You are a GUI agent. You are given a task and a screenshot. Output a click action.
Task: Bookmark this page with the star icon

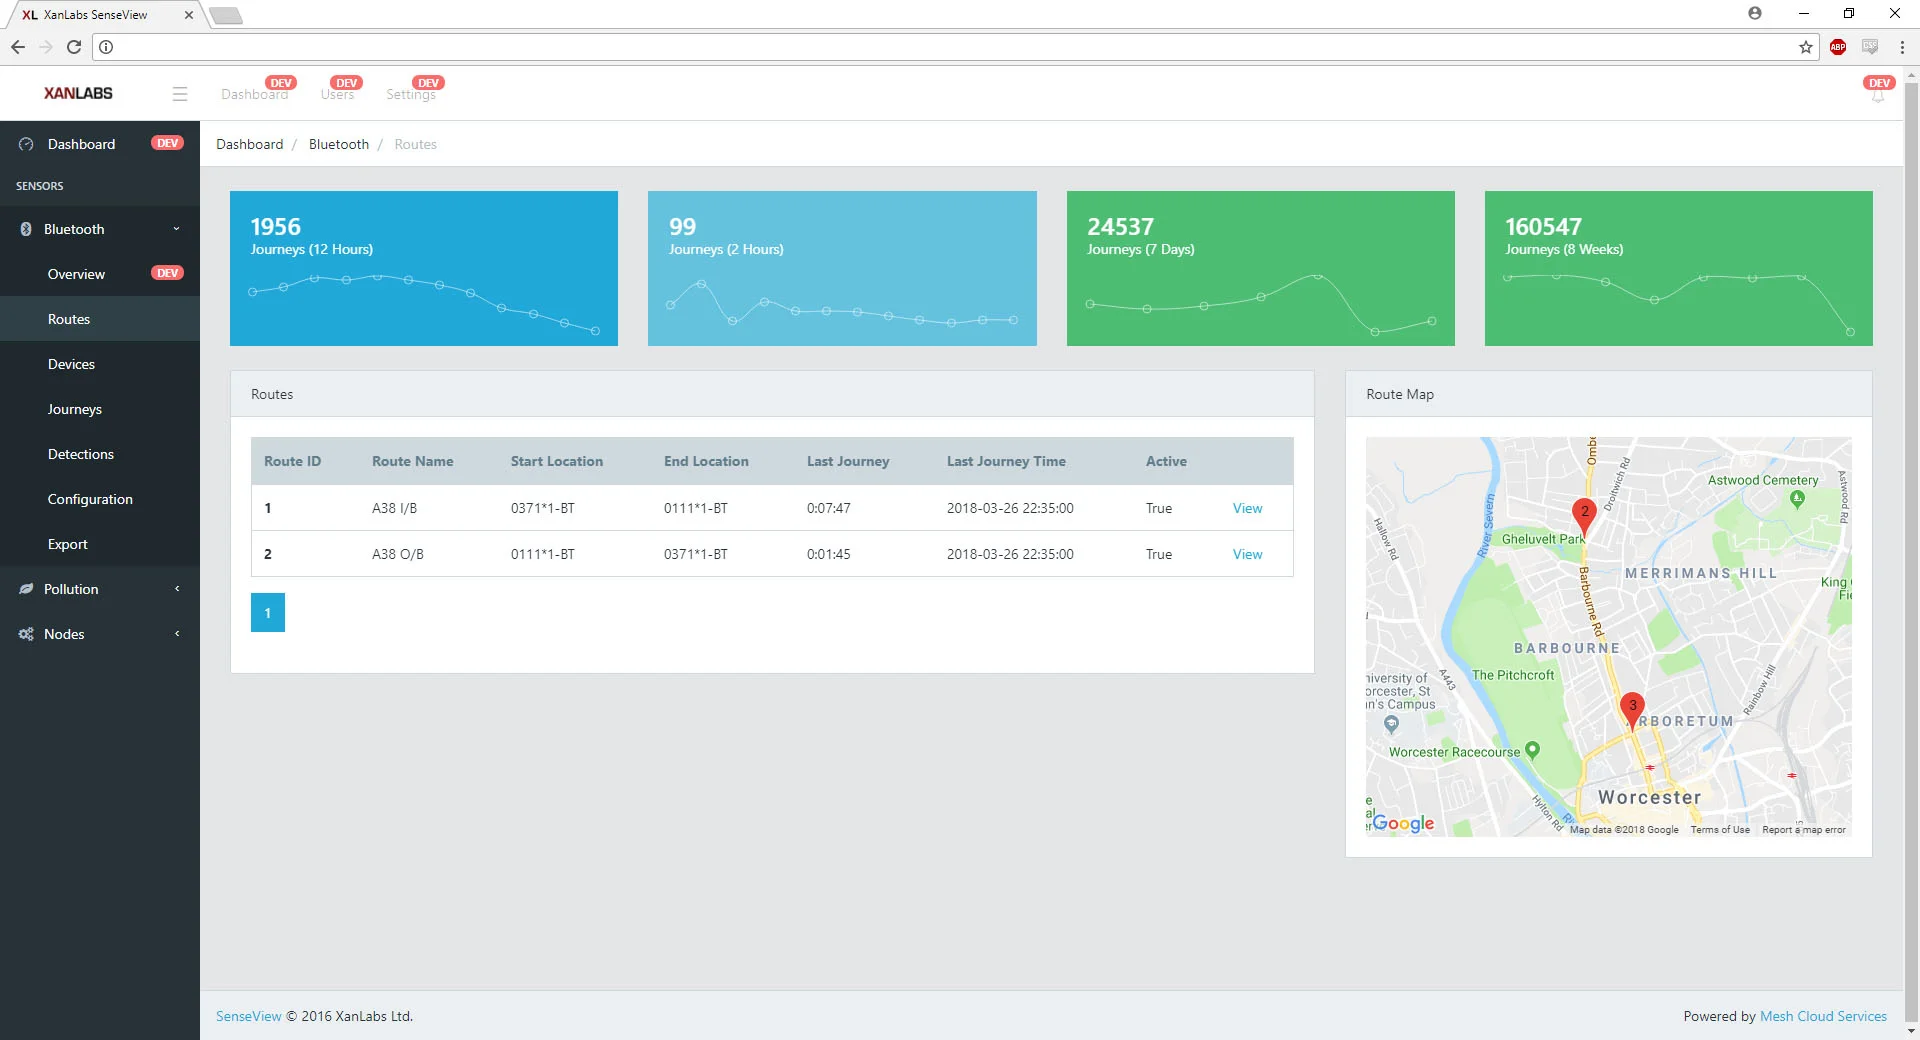[x=1806, y=47]
